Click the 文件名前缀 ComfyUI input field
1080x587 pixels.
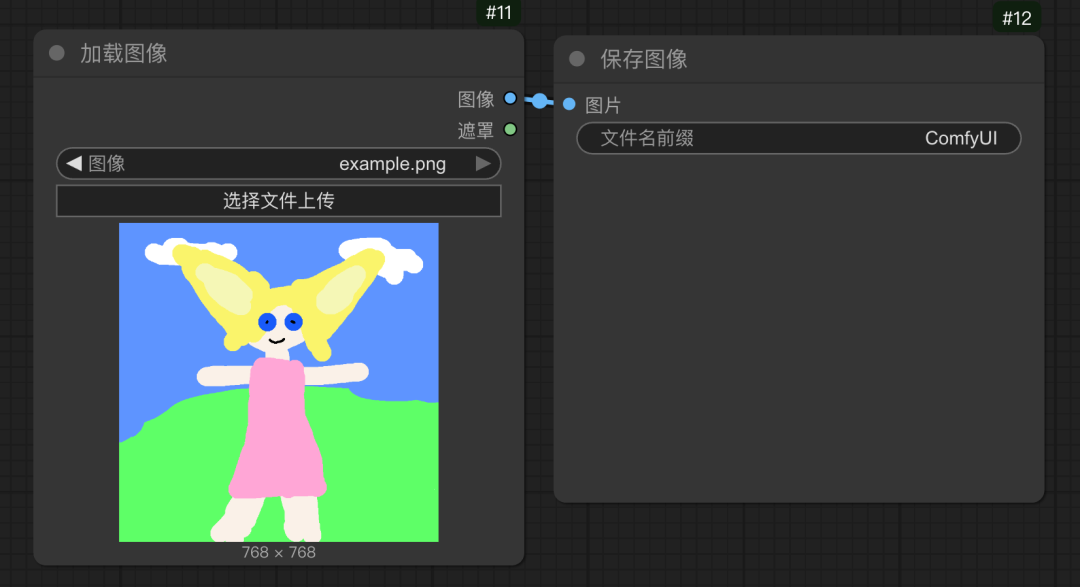(x=799, y=138)
